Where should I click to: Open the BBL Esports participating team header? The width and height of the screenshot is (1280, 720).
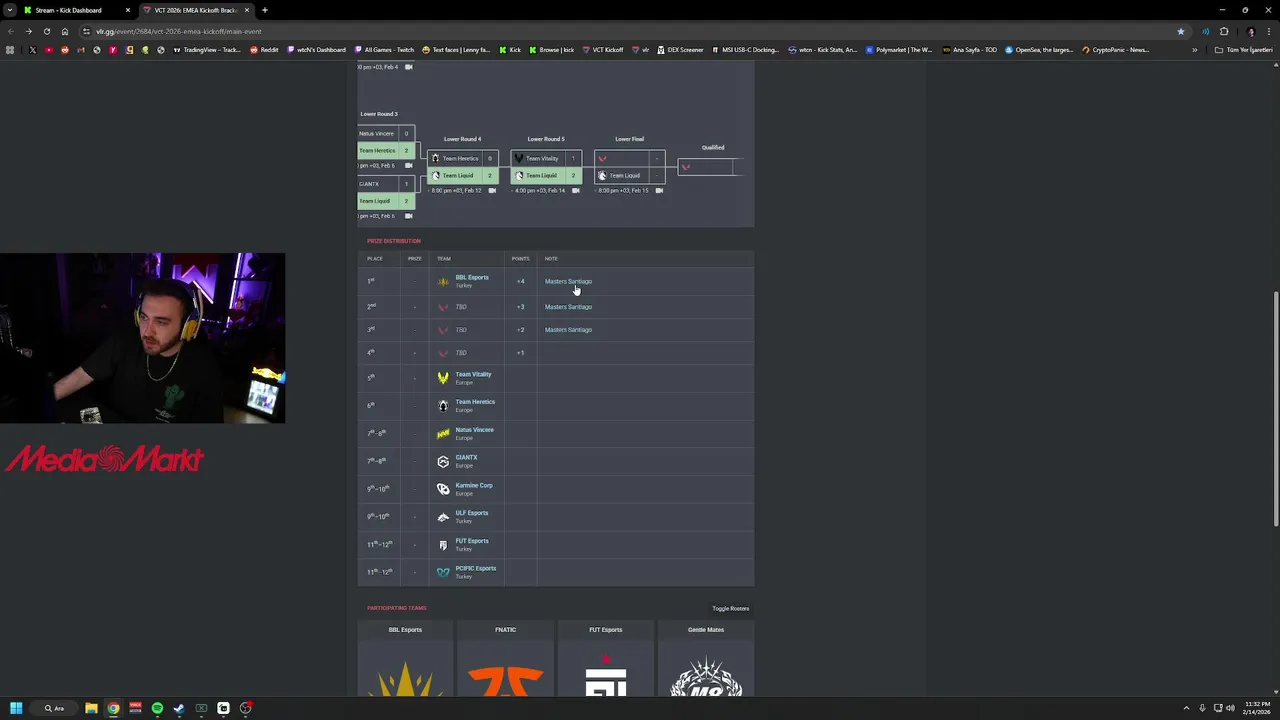(x=405, y=630)
